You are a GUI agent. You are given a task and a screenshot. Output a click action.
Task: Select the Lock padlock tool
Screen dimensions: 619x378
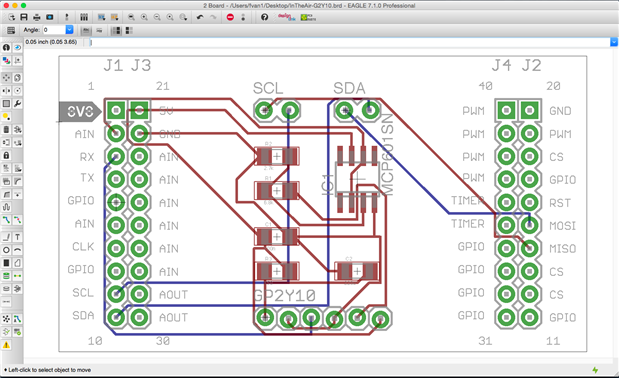pyautogui.click(x=6, y=155)
